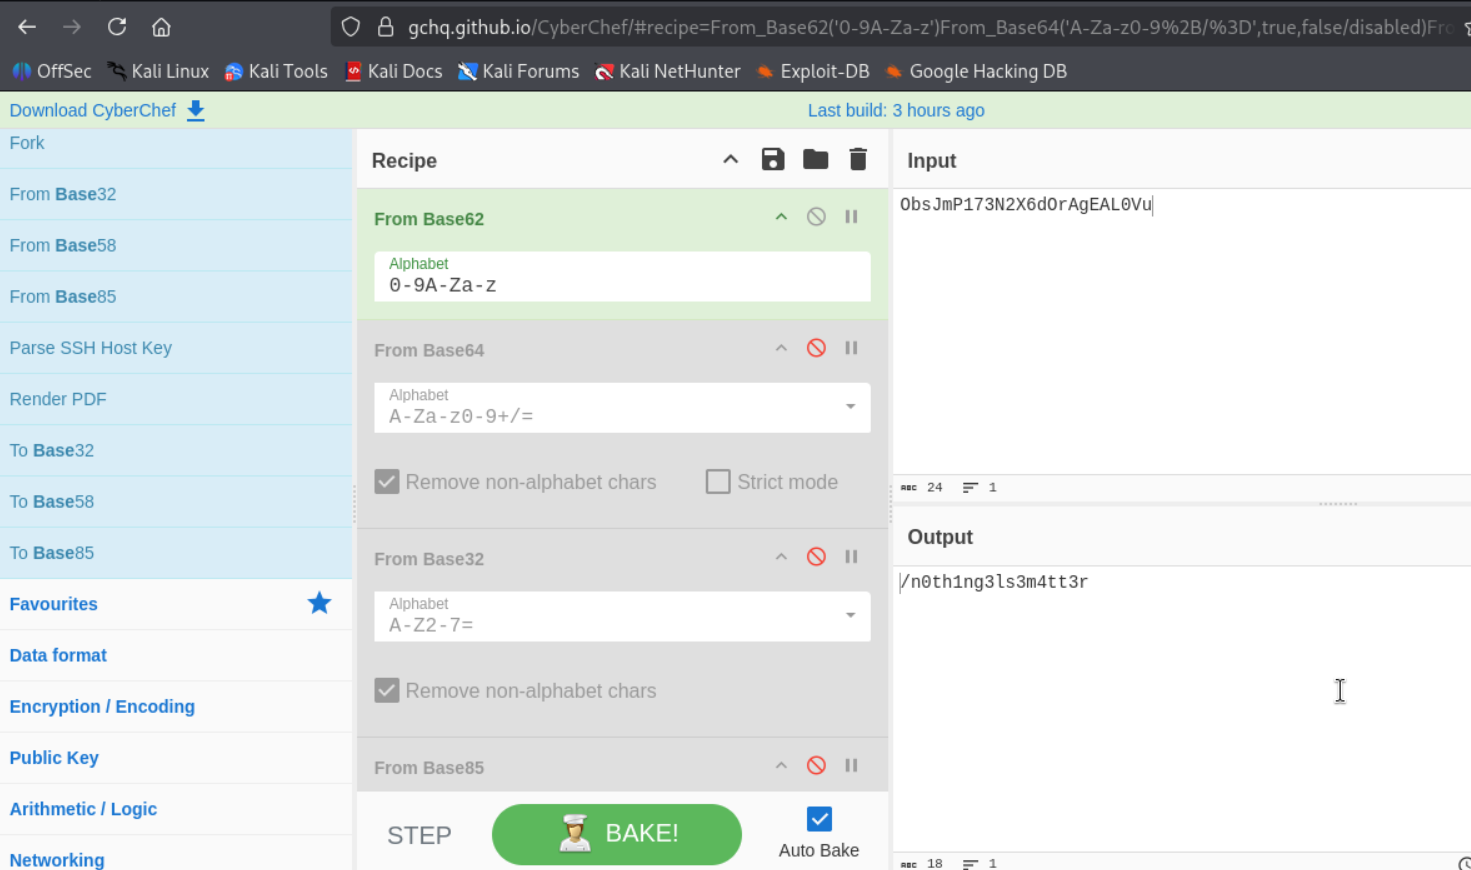This screenshot has width=1471, height=870.
Task: Set breakpoint on From Base64
Action: (x=851, y=348)
